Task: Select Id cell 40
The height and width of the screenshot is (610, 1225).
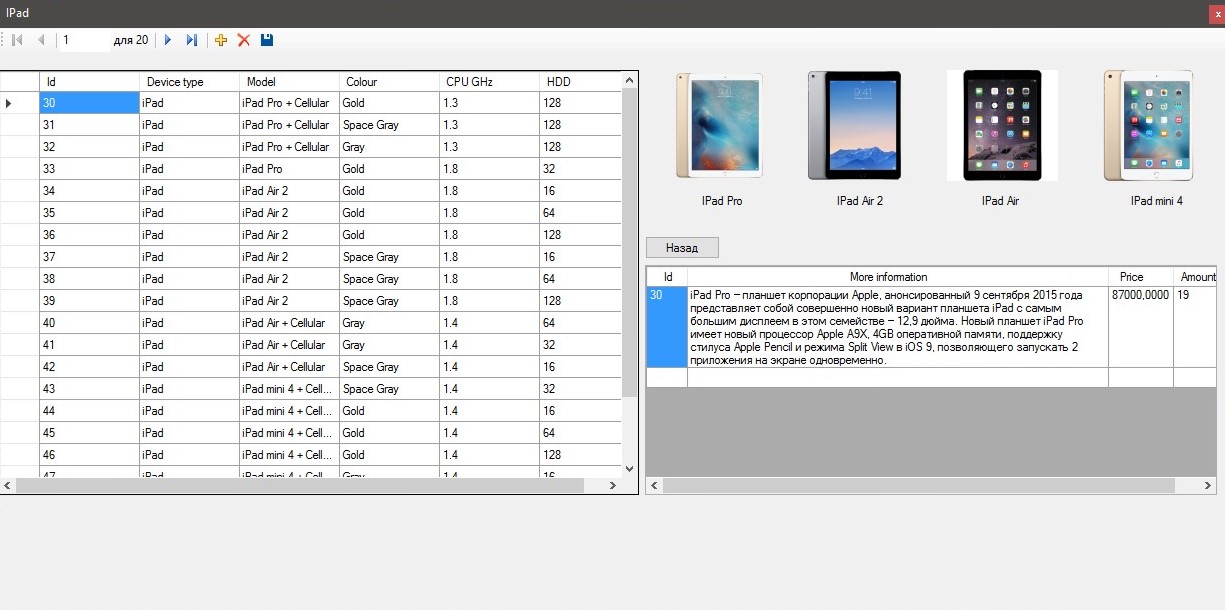Action: click(x=89, y=323)
